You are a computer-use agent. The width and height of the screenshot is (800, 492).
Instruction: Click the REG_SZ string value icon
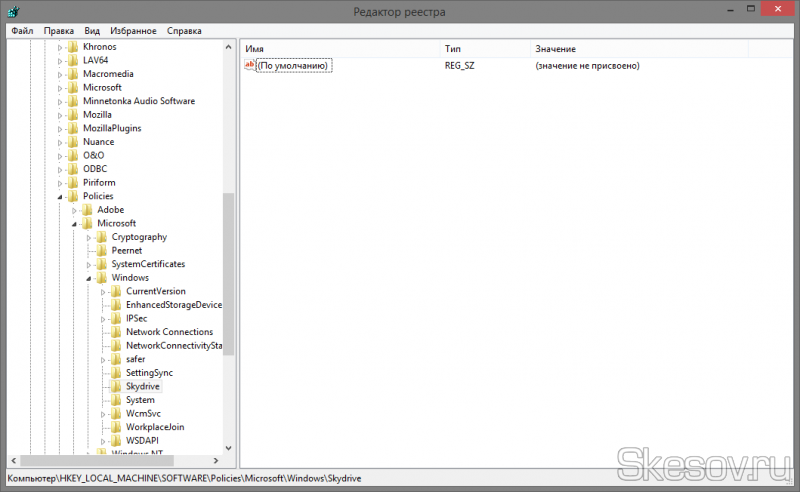click(x=250, y=65)
